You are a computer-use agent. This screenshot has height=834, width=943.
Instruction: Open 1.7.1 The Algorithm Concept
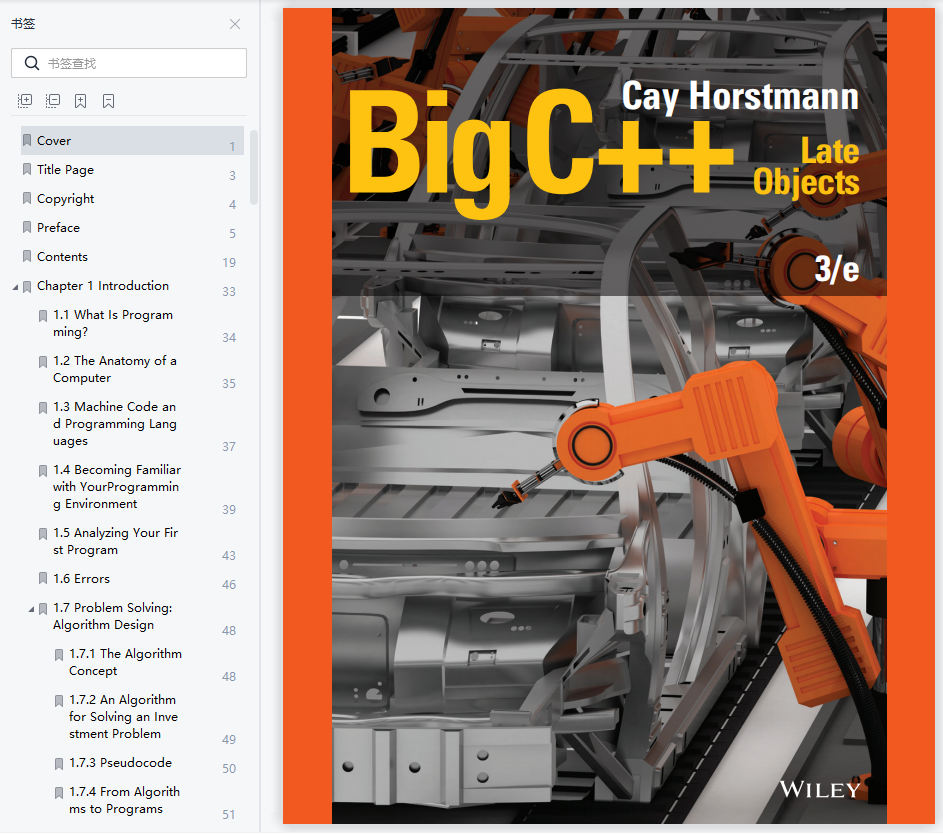(125, 662)
